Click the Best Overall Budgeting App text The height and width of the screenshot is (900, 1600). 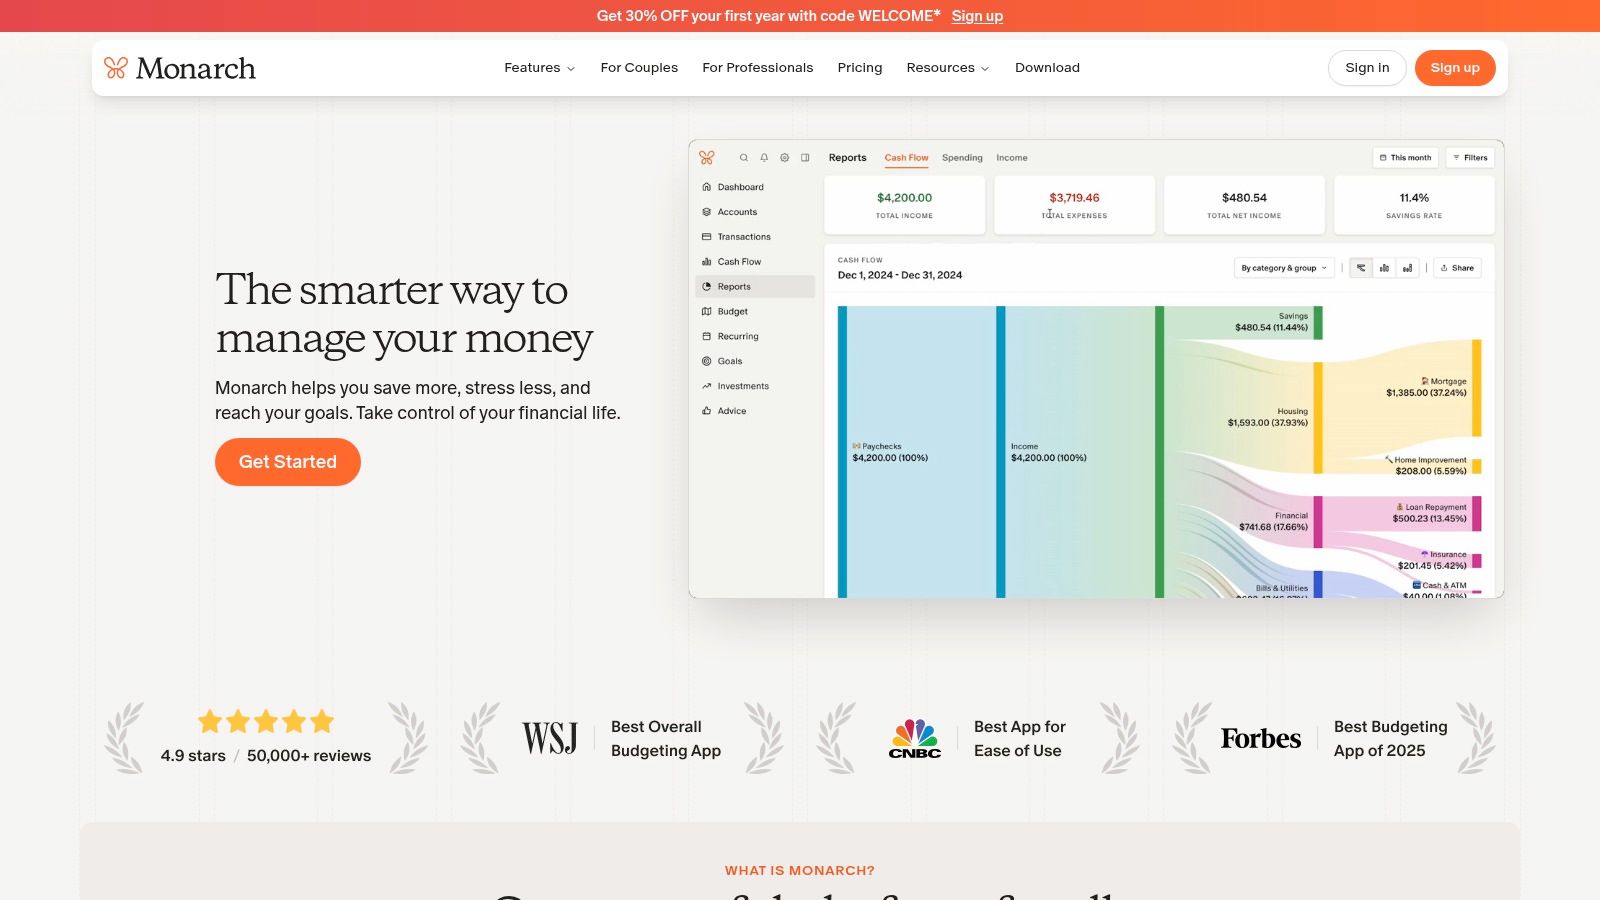(666, 739)
